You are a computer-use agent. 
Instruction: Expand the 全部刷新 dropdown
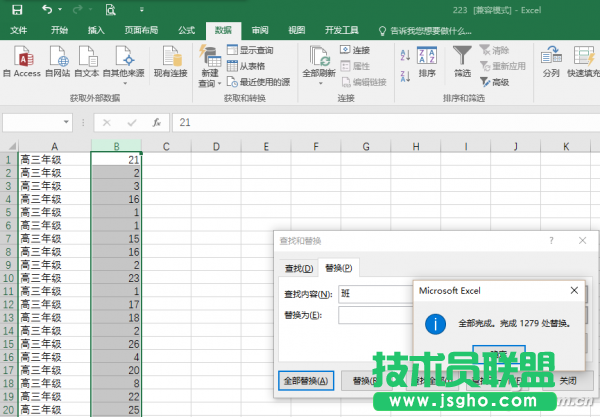tap(318, 85)
